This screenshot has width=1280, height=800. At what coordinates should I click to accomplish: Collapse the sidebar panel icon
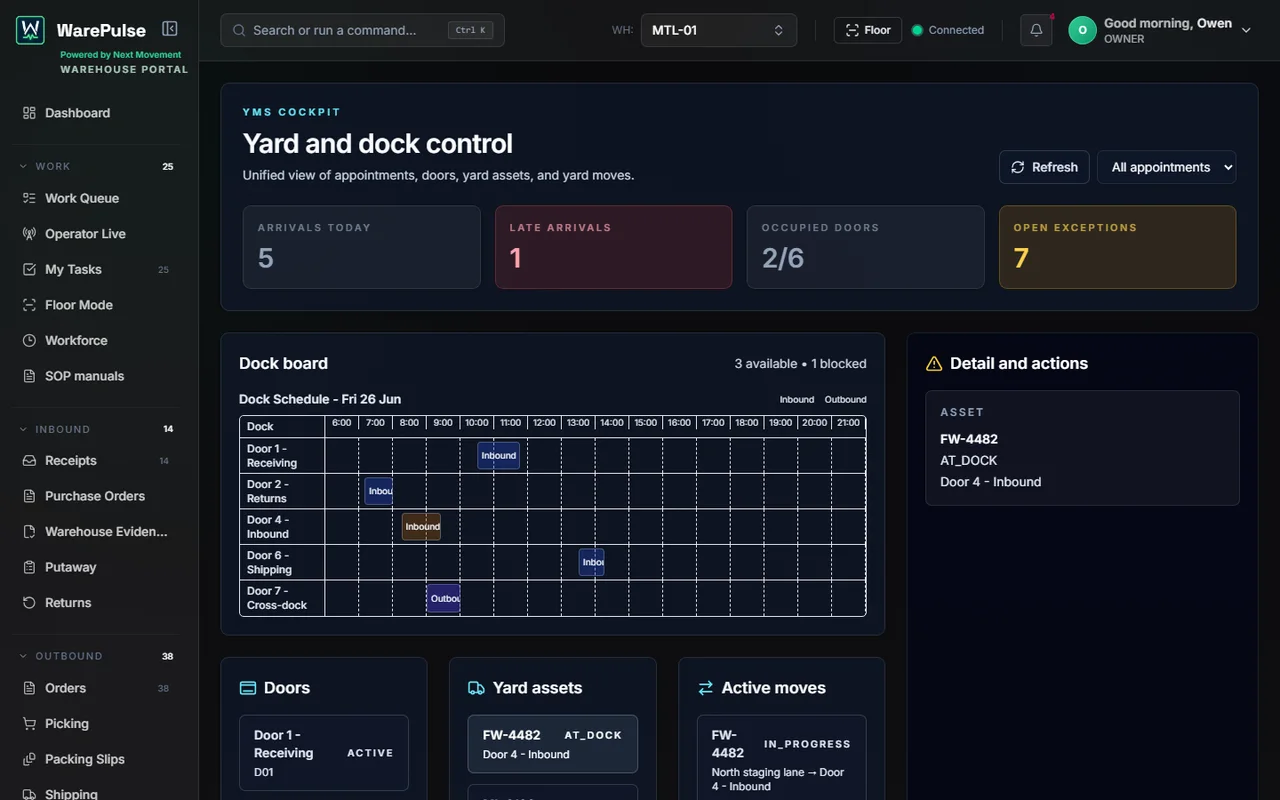pyautogui.click(x=170, y=29)
